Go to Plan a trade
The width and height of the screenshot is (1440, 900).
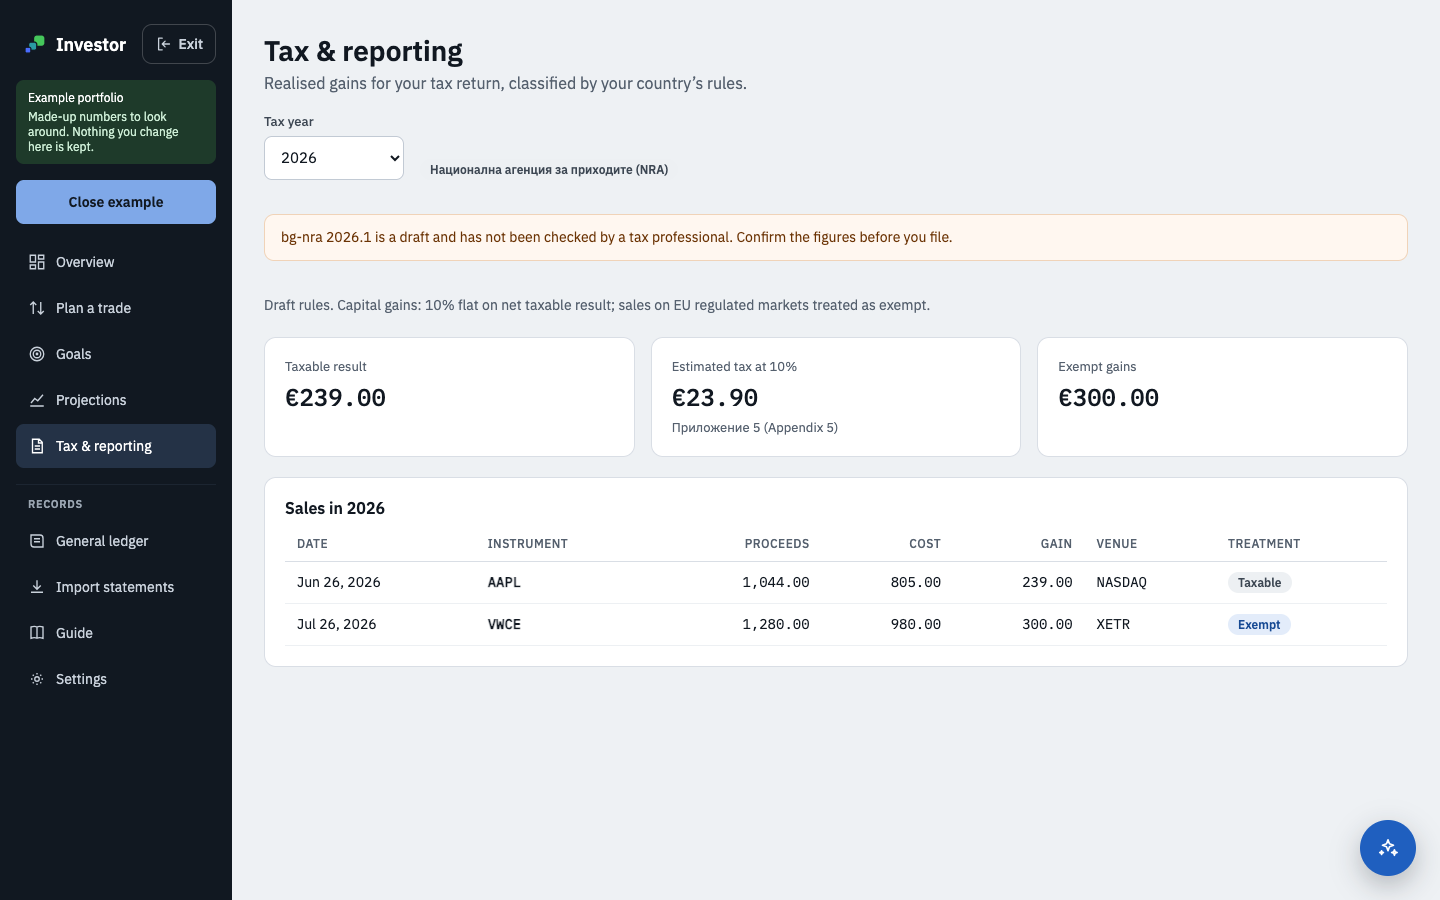(x=116, y=308)
